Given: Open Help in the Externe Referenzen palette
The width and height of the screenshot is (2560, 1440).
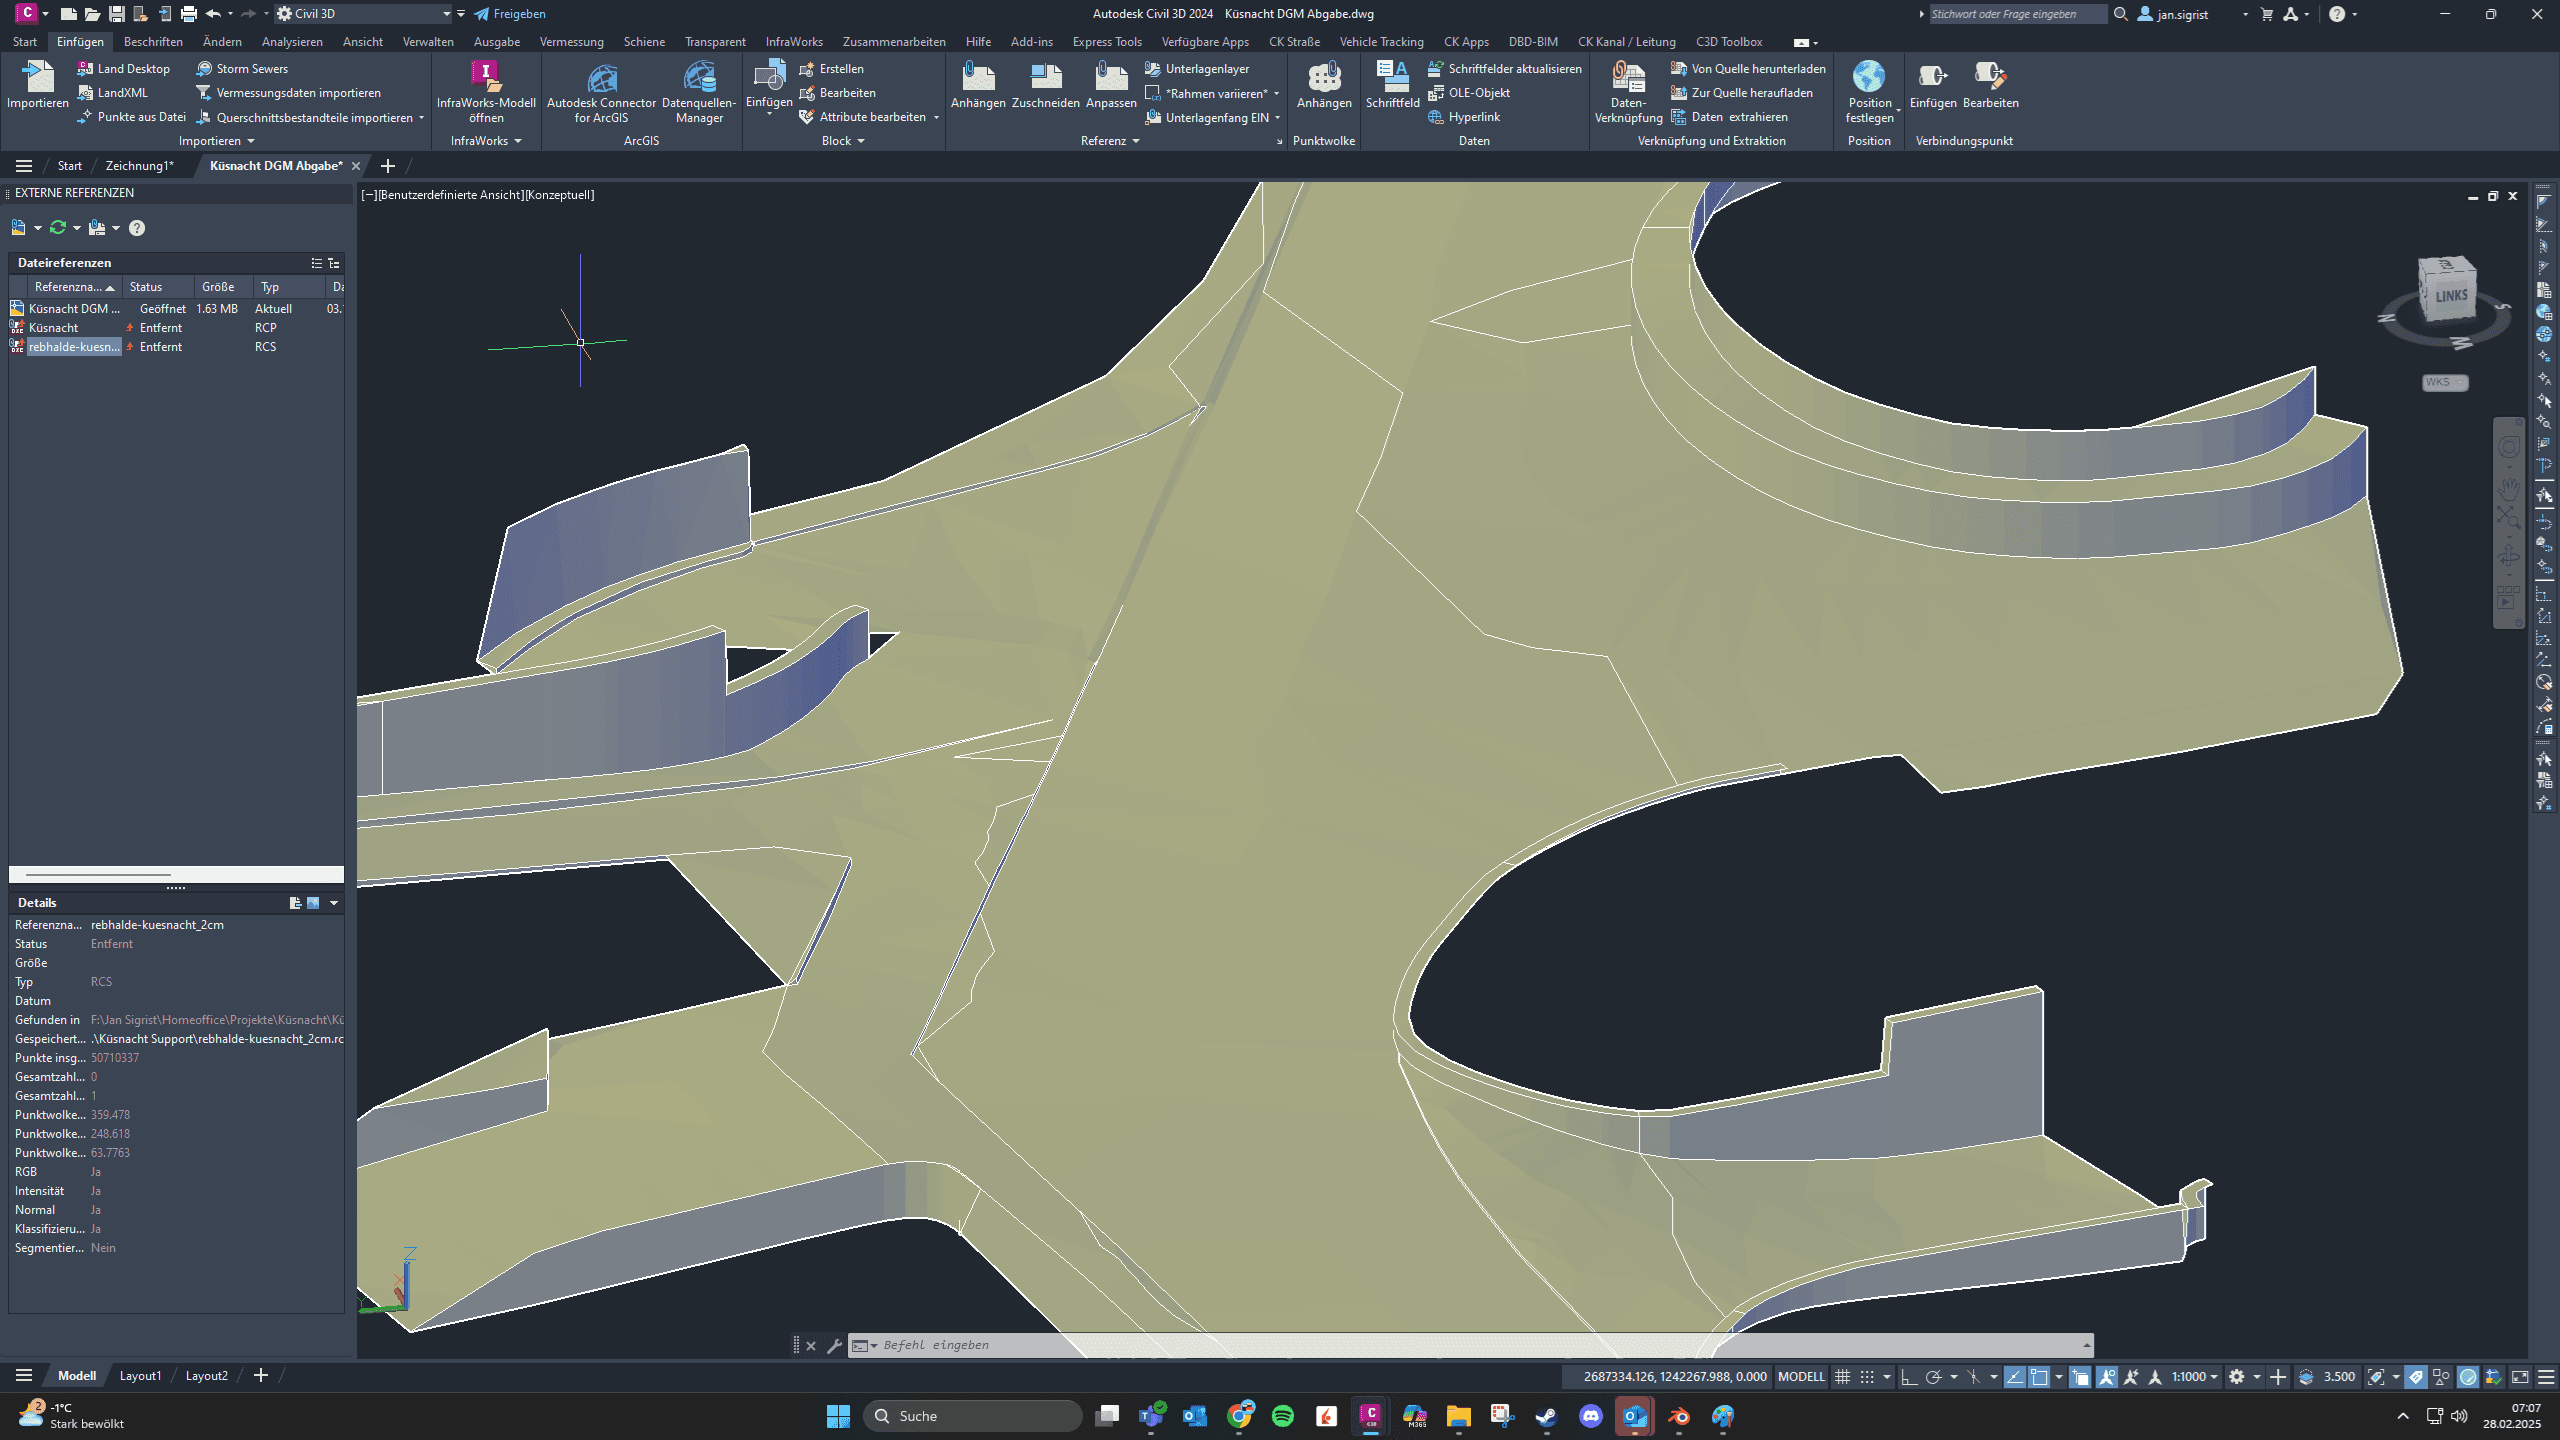Looking at the screenshot, I should click(137, 229).
